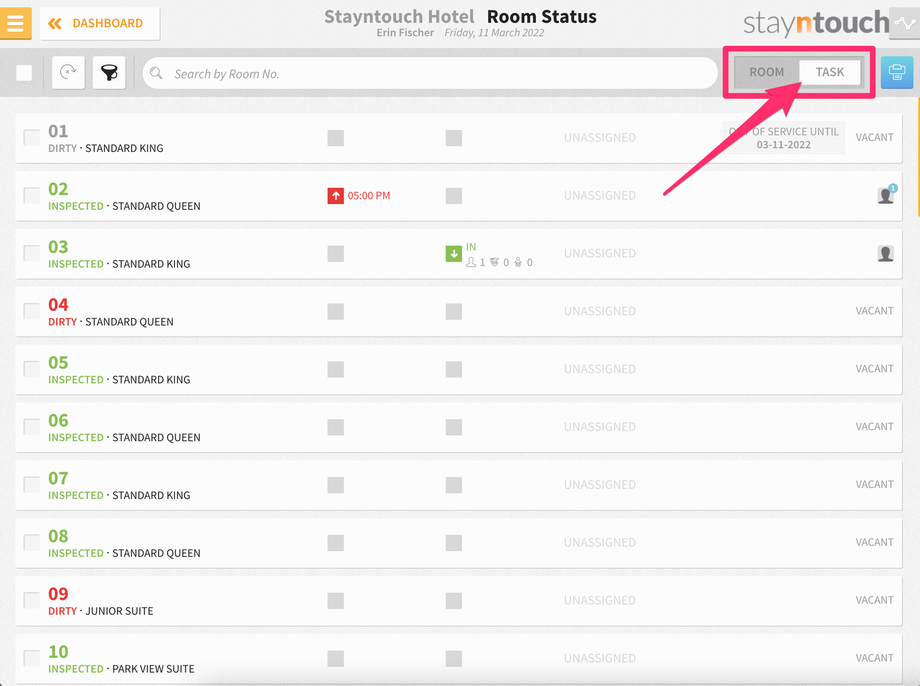The width and height of the screenshot is (920, 686).
Task: Click UNASSIGNED in room 01 row
Action: (600, 138)
